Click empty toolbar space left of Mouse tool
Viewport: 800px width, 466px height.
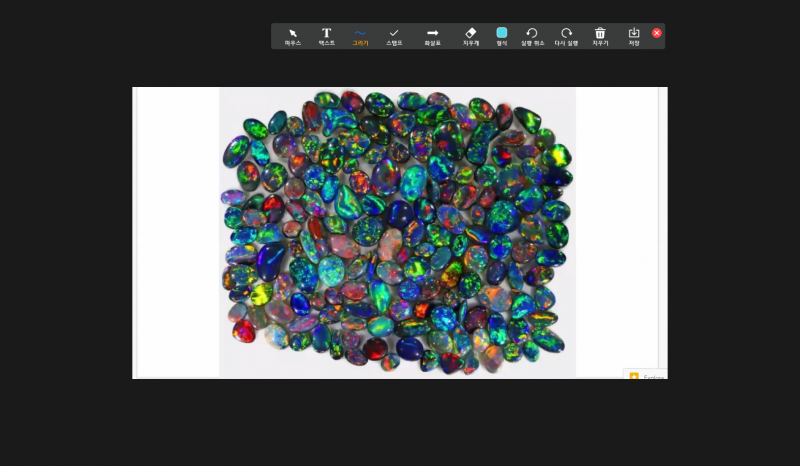click(277, 36)
